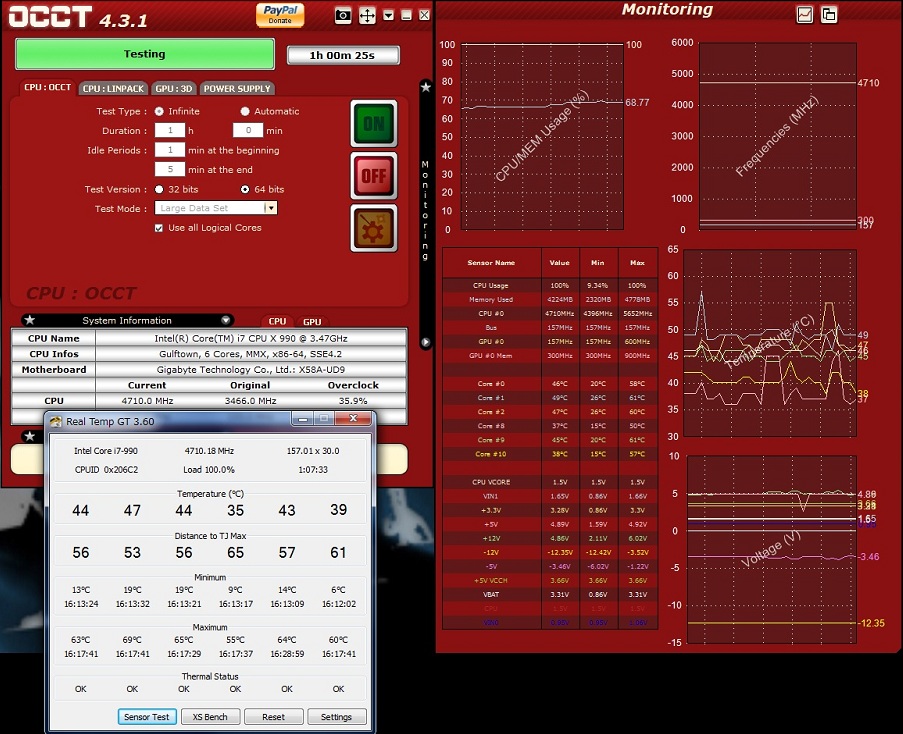Viewport: 903px width, 734px height.
Task: Select the Automatic test type radio
Action: pyautogui.click(x=245, y=111)
